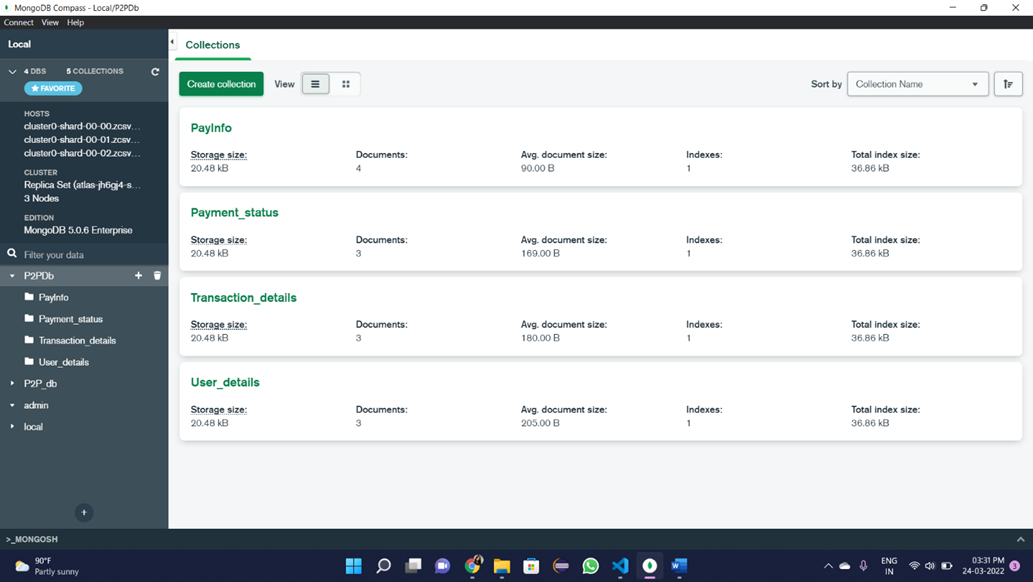Expand the admin database node
Image resolution: width=1033 pixels, height=582 pixels.
pos(12,405)
